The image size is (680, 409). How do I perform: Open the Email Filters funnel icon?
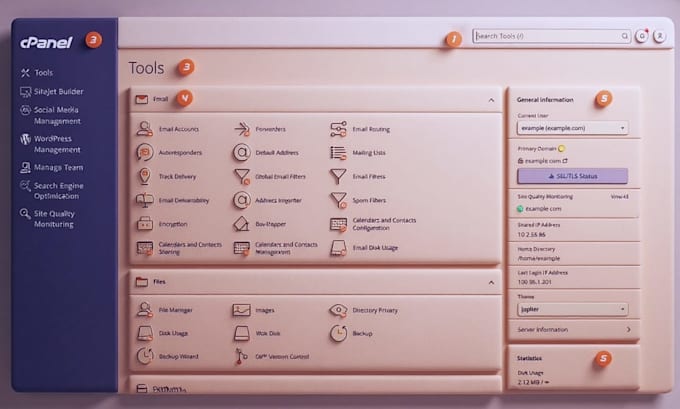point(338,176)
